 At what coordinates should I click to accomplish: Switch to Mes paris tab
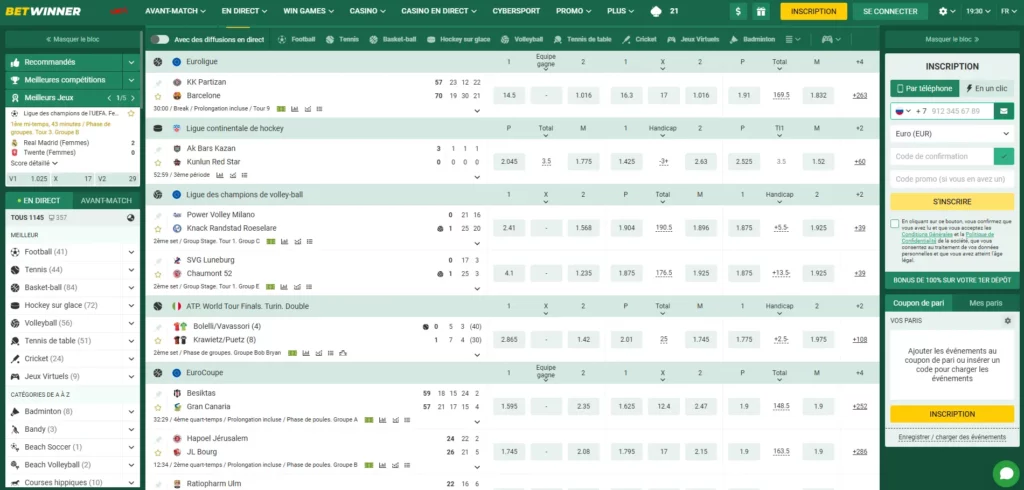point(985,303)
